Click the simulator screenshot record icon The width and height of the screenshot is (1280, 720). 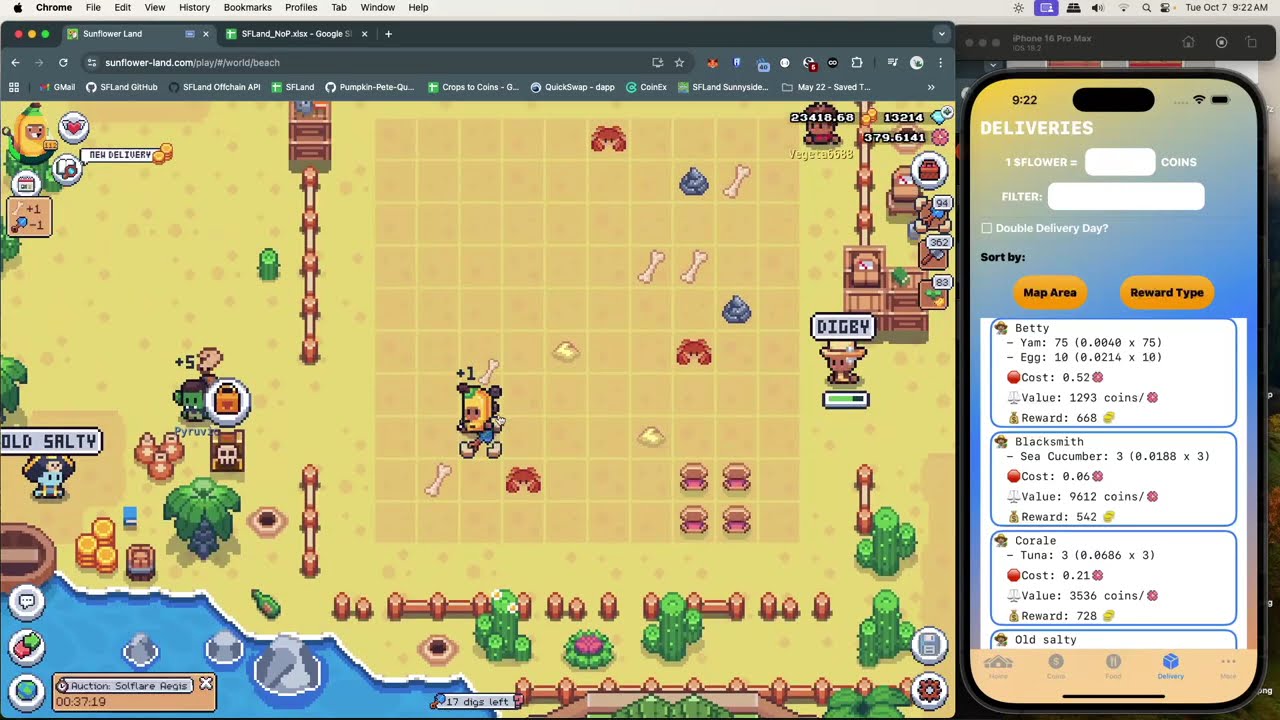(x=1221, y=42)
